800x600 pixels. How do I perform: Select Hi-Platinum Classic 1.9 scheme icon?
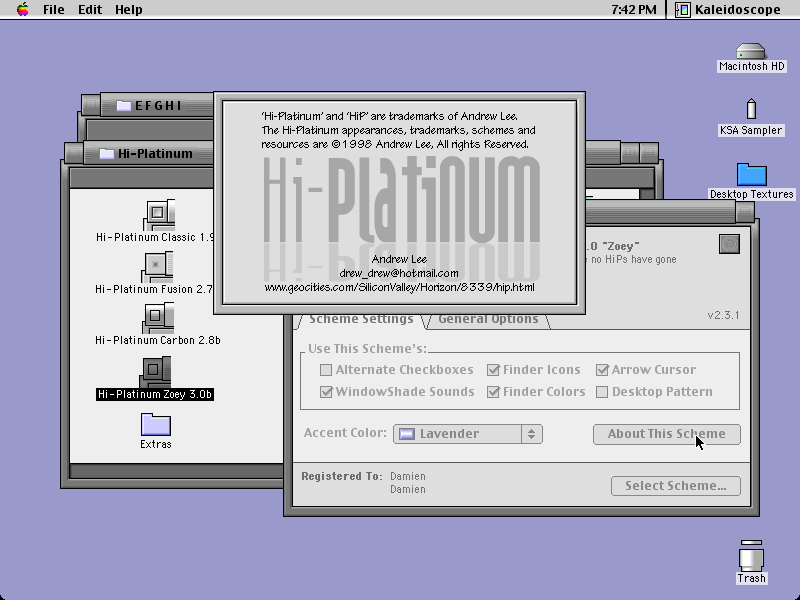point(159,215)
